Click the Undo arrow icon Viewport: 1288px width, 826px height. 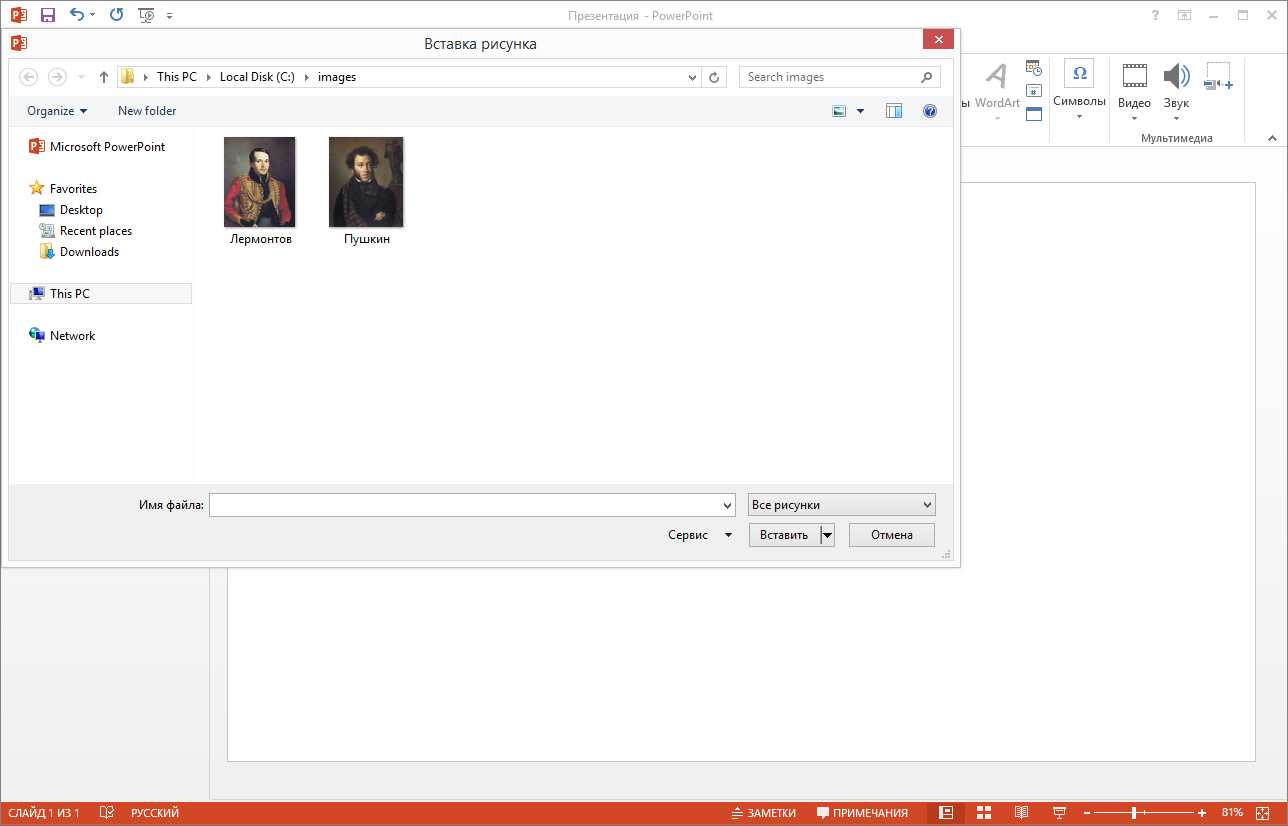[77, 15]
